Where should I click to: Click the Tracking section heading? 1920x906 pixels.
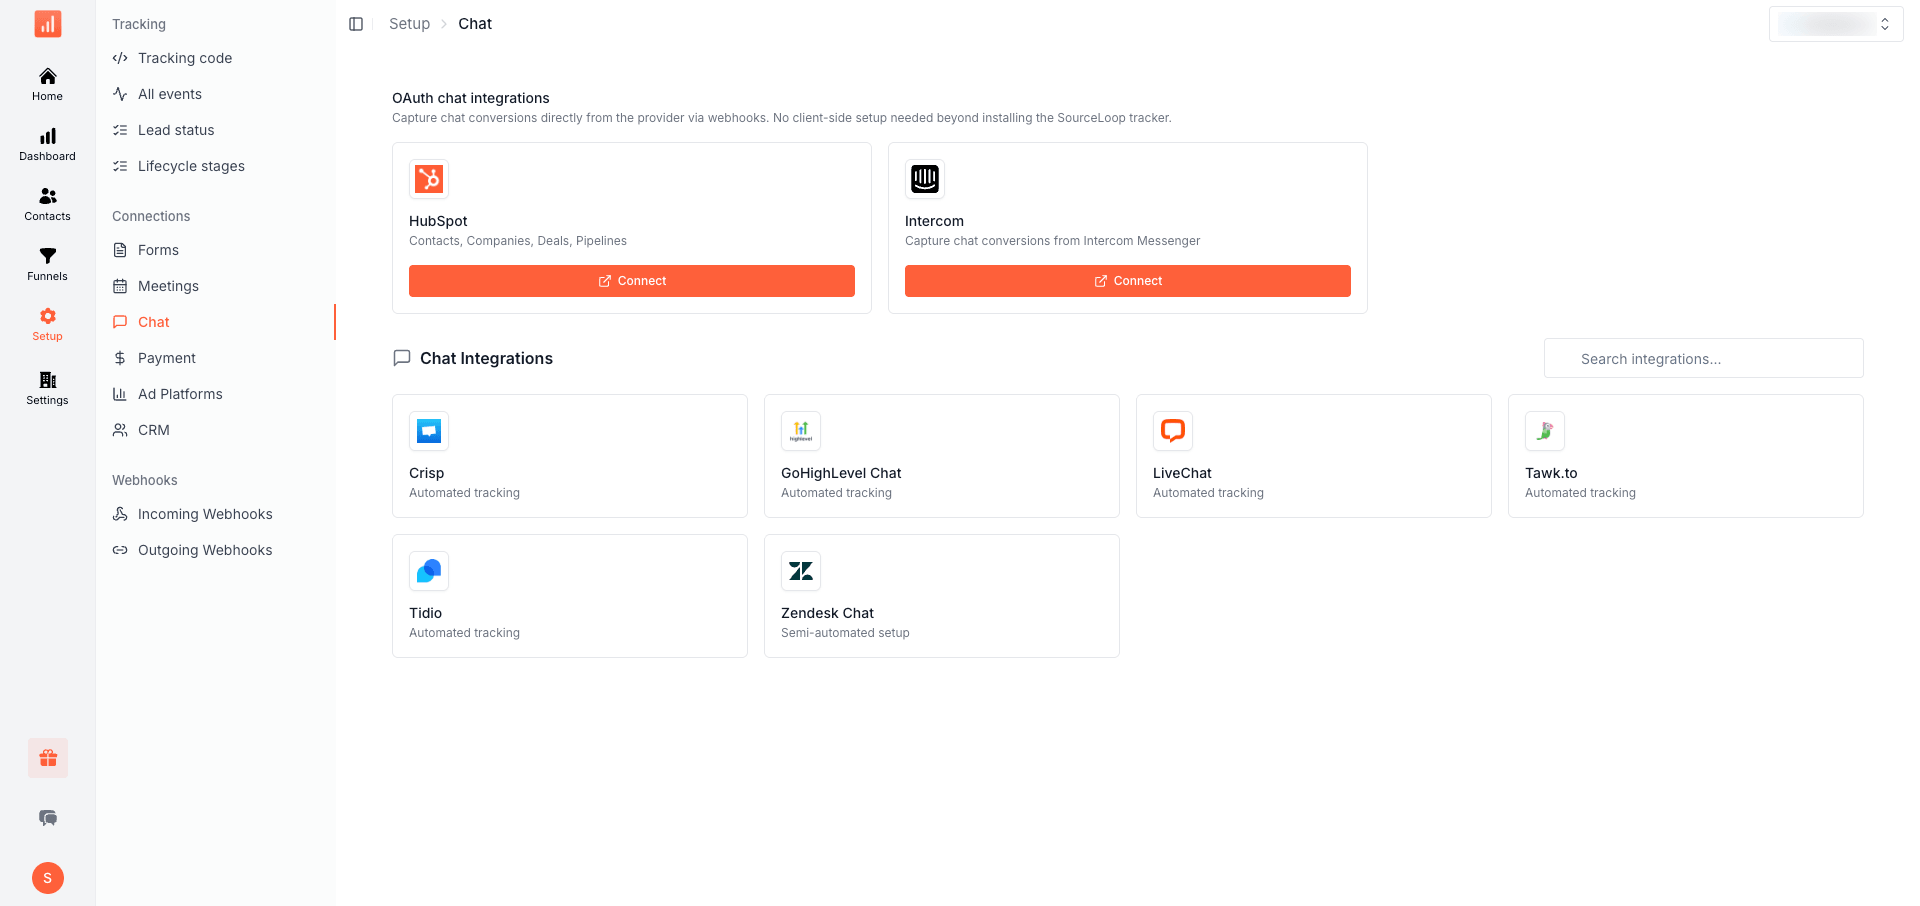click(139, 24)
